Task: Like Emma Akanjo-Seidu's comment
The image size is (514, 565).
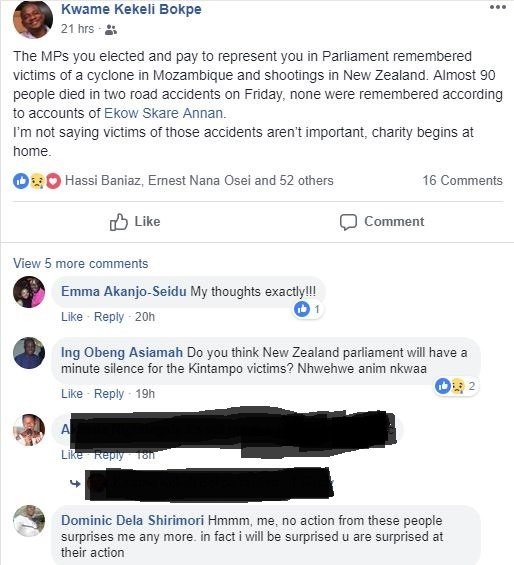Action: coord(72,317)
